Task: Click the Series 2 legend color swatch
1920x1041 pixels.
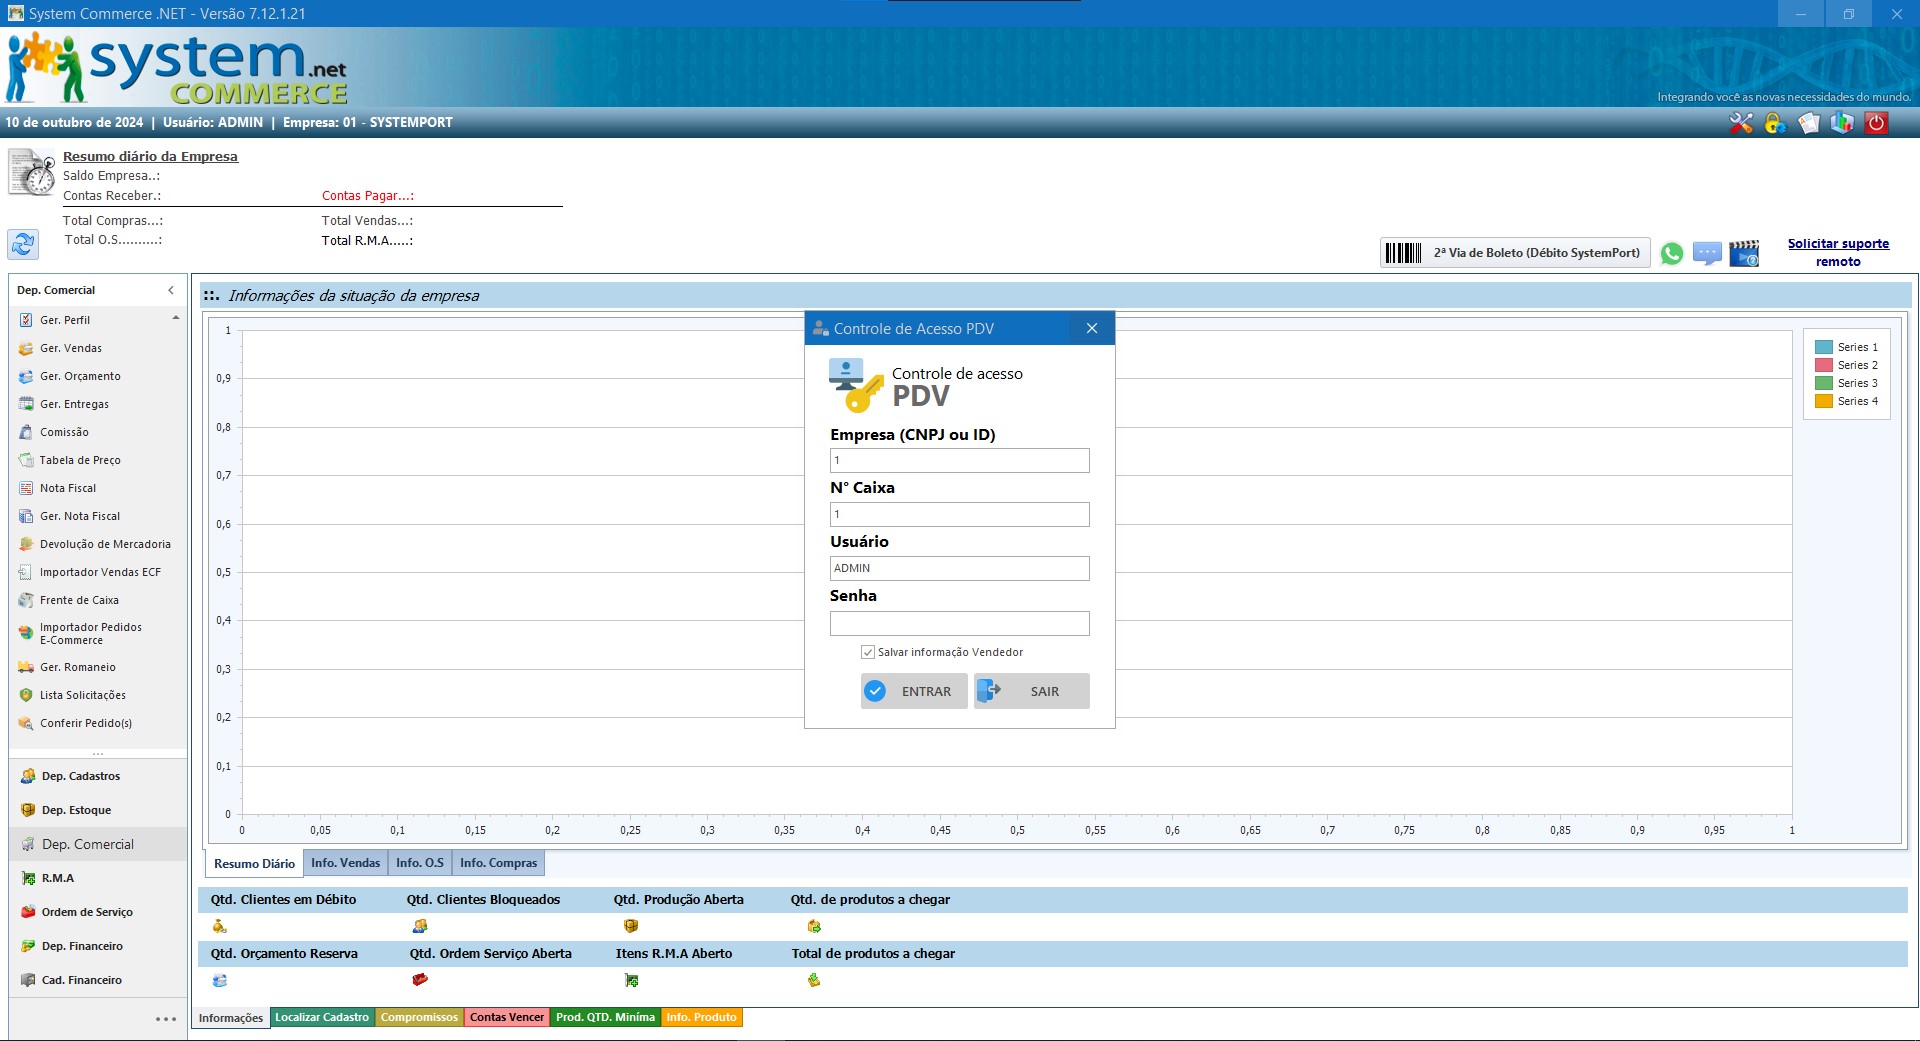Action: (1824, 365)
